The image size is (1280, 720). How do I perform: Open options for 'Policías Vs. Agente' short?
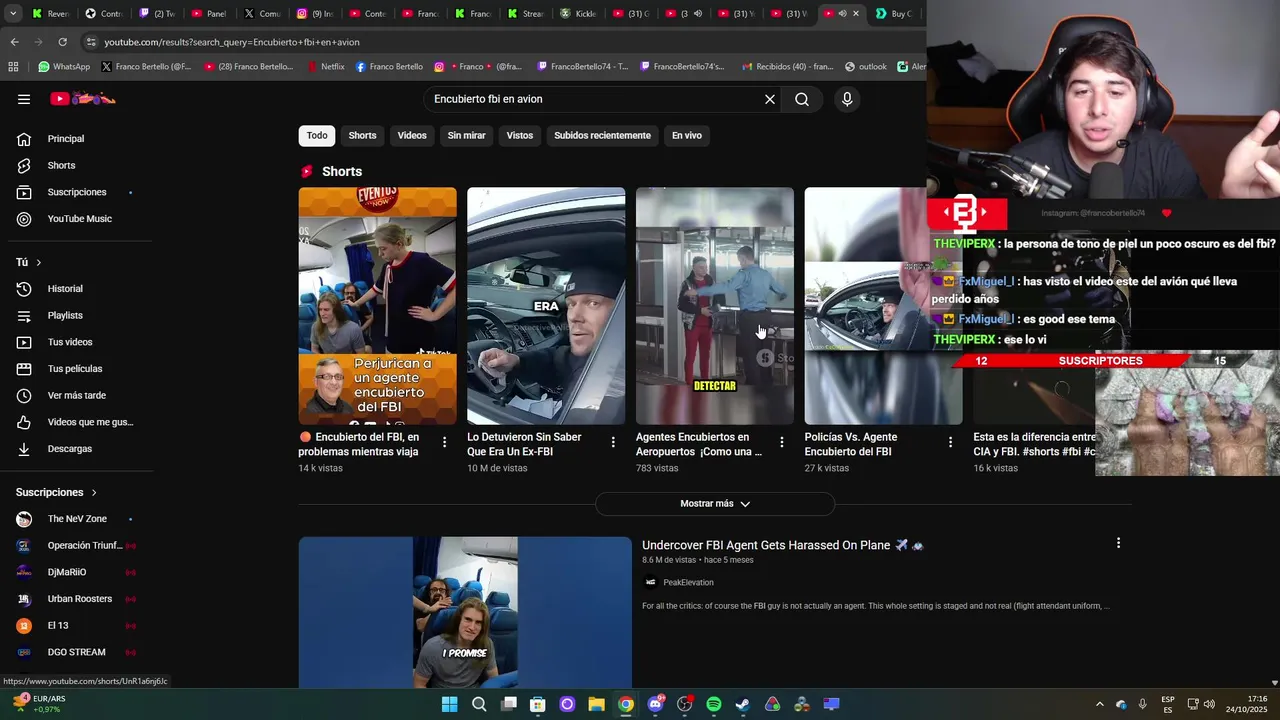point(951,442)
